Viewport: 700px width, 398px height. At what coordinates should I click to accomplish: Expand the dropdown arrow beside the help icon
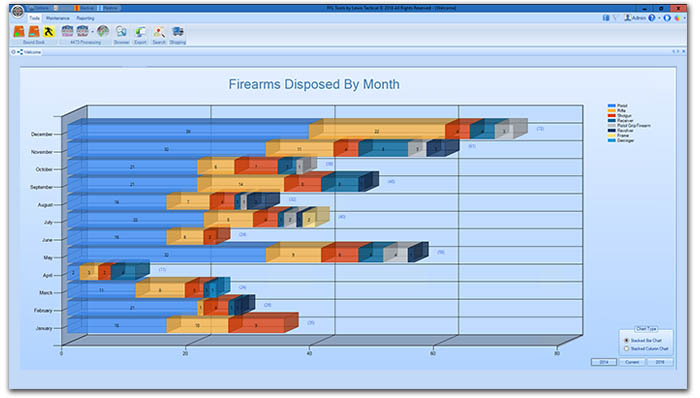(x=659, y=18)
